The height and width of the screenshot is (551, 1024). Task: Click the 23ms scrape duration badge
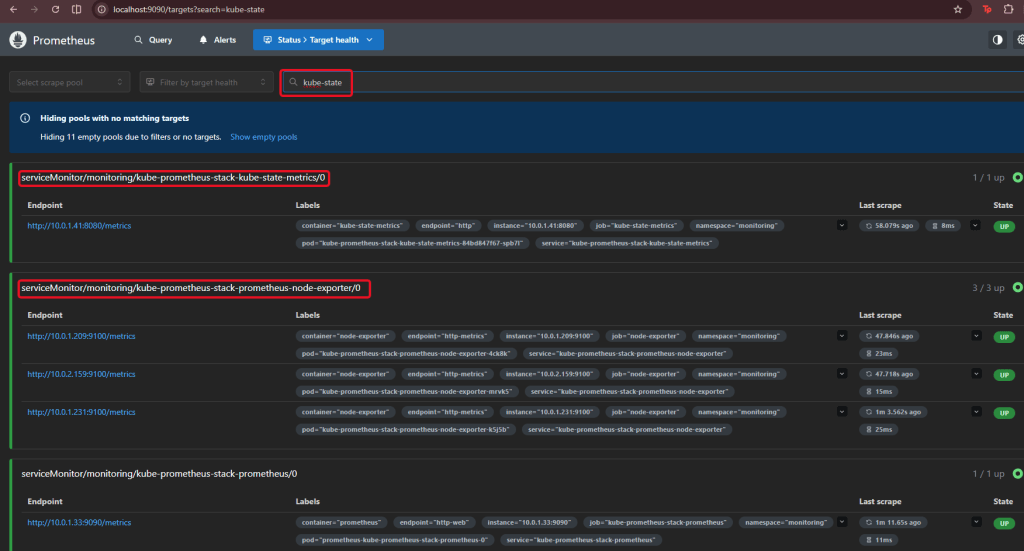(878, 354)
